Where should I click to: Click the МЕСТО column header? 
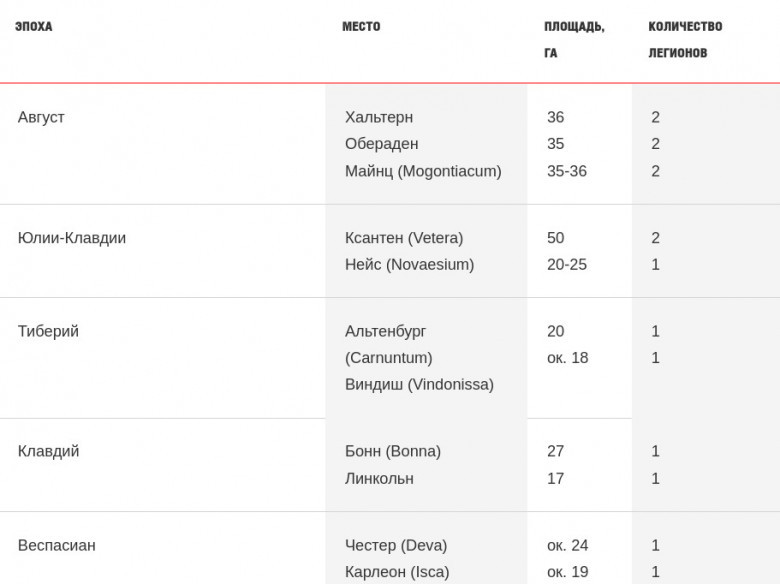click(x=361, y=26)
